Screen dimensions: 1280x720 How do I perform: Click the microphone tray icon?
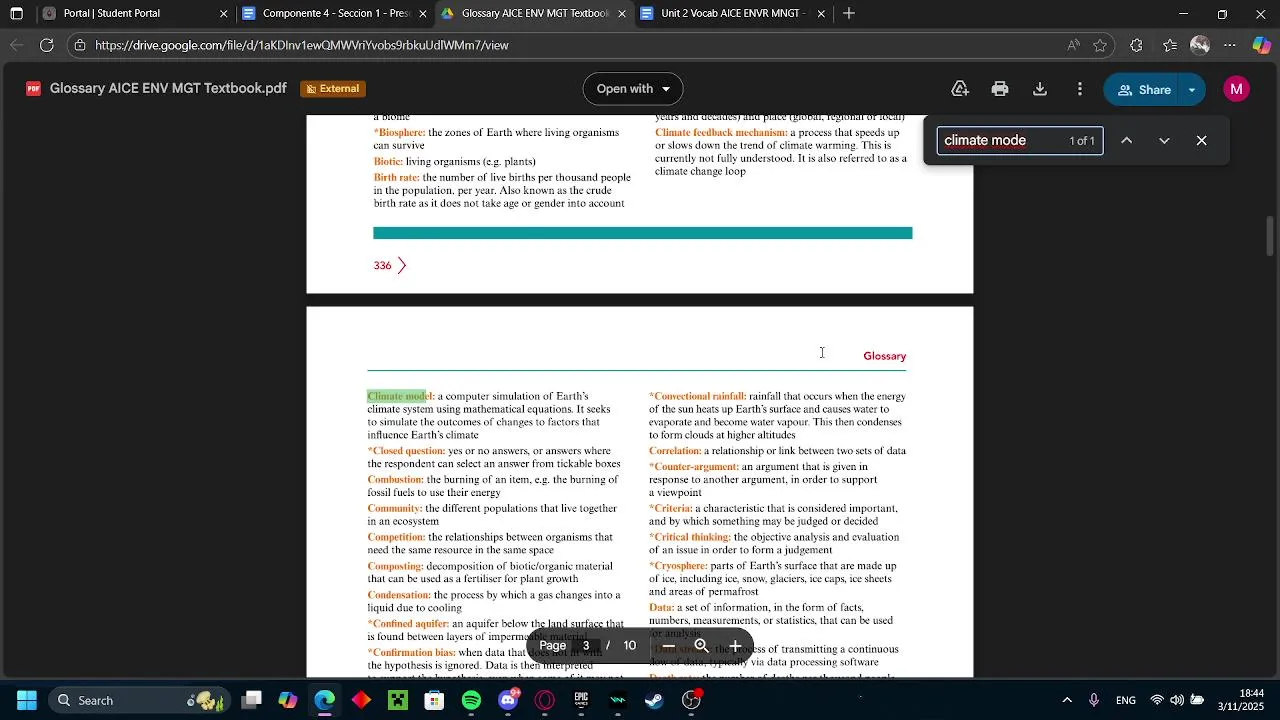click(1094, 700)
